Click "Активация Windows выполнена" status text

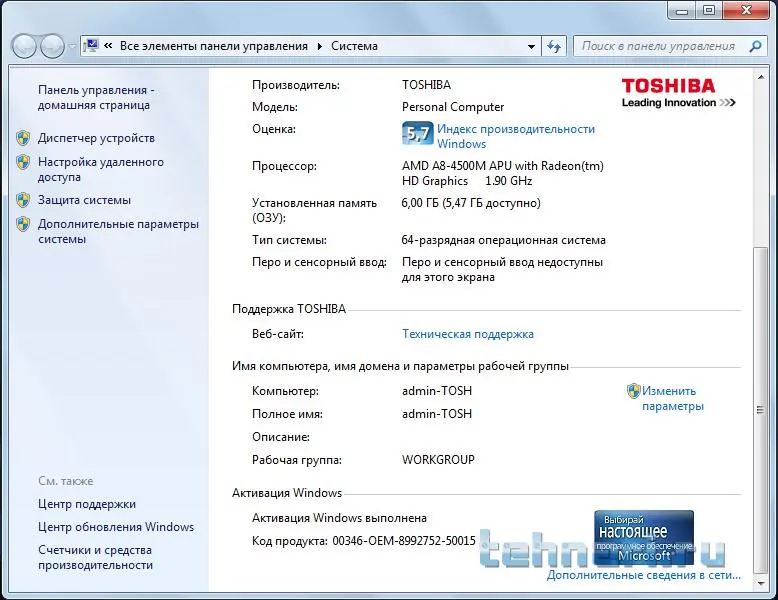coord(339,518)
